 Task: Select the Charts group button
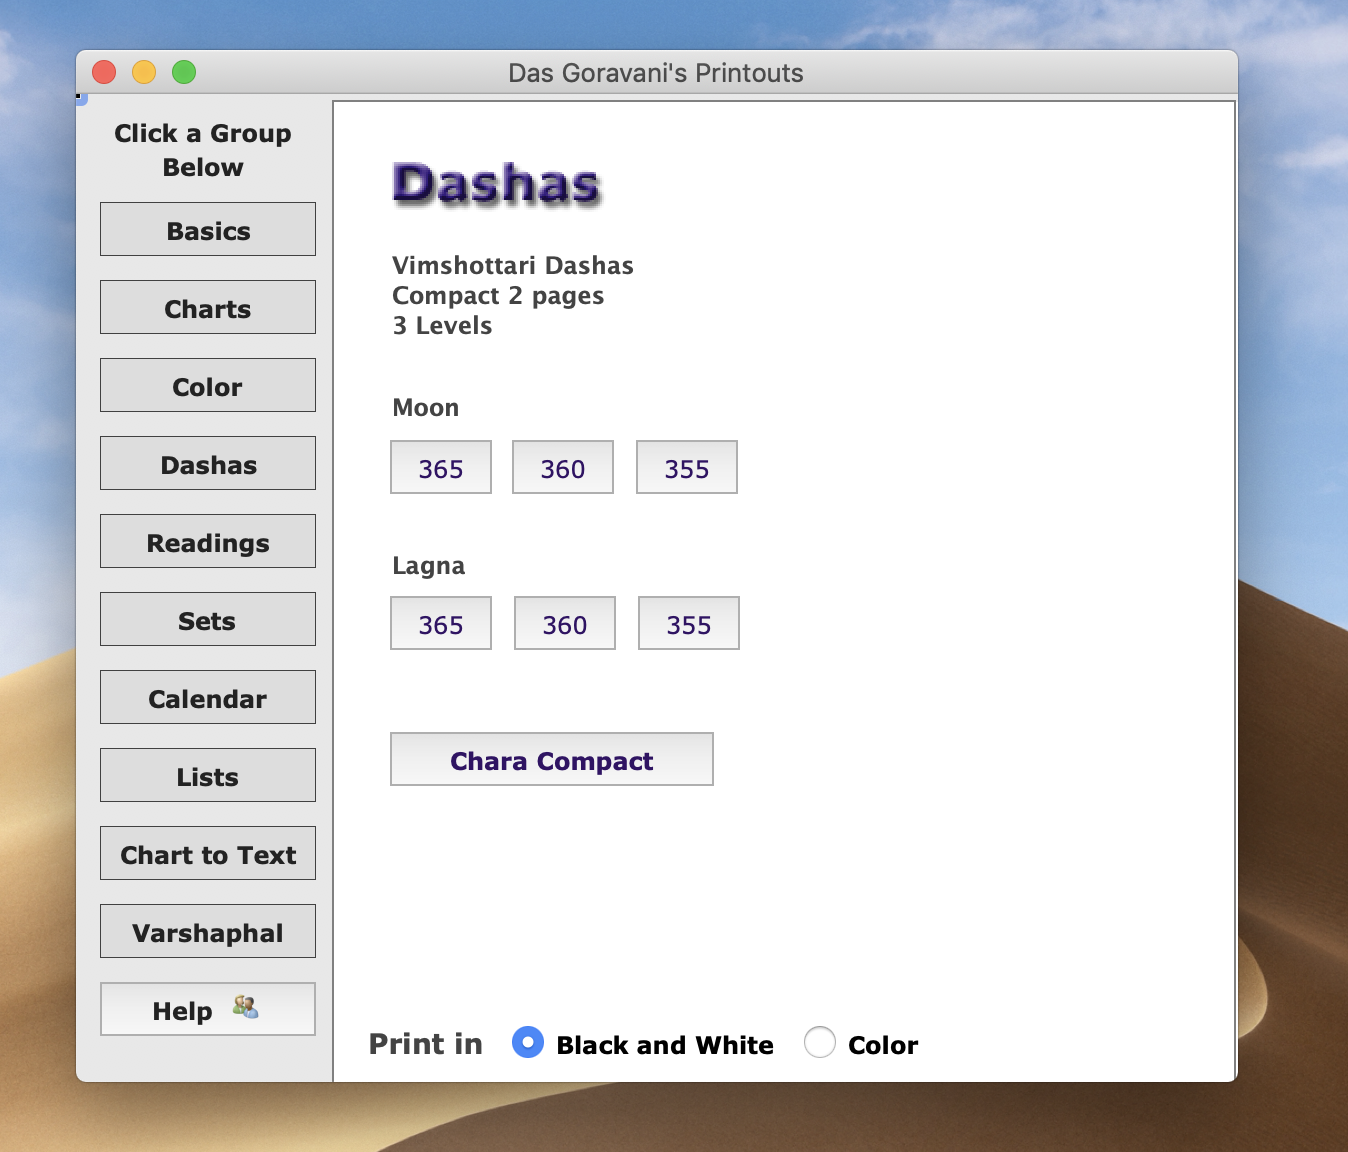[x=208, y=308]
